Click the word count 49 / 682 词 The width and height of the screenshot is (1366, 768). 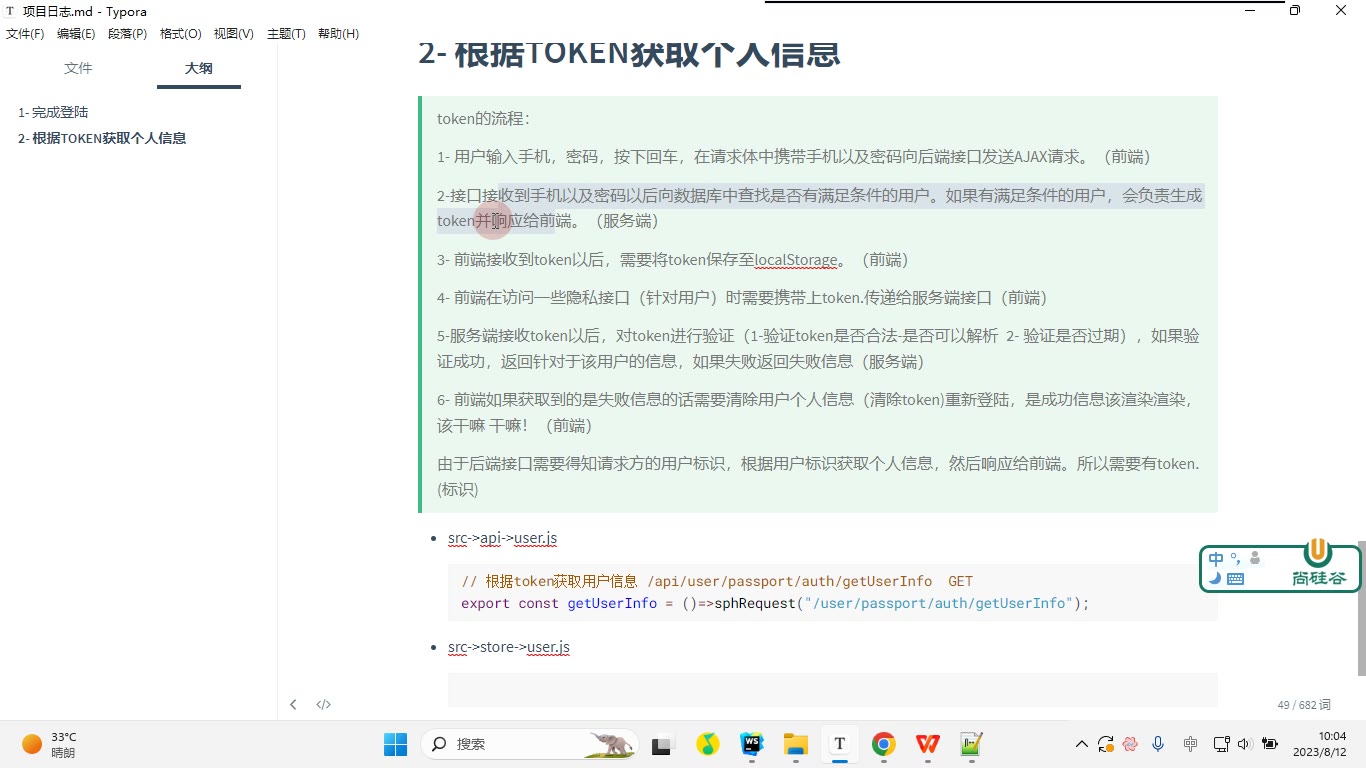[x=1304, y=705]
